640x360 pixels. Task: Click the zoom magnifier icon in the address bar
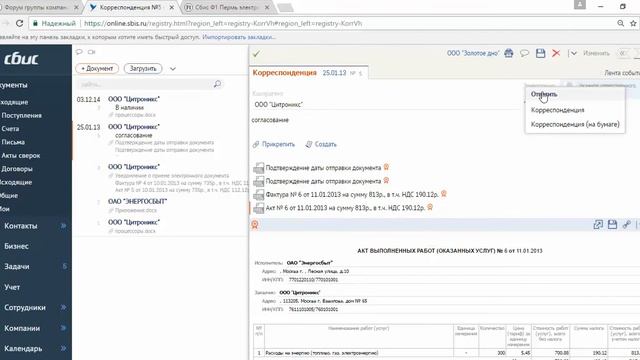click(x=620, y=23)
